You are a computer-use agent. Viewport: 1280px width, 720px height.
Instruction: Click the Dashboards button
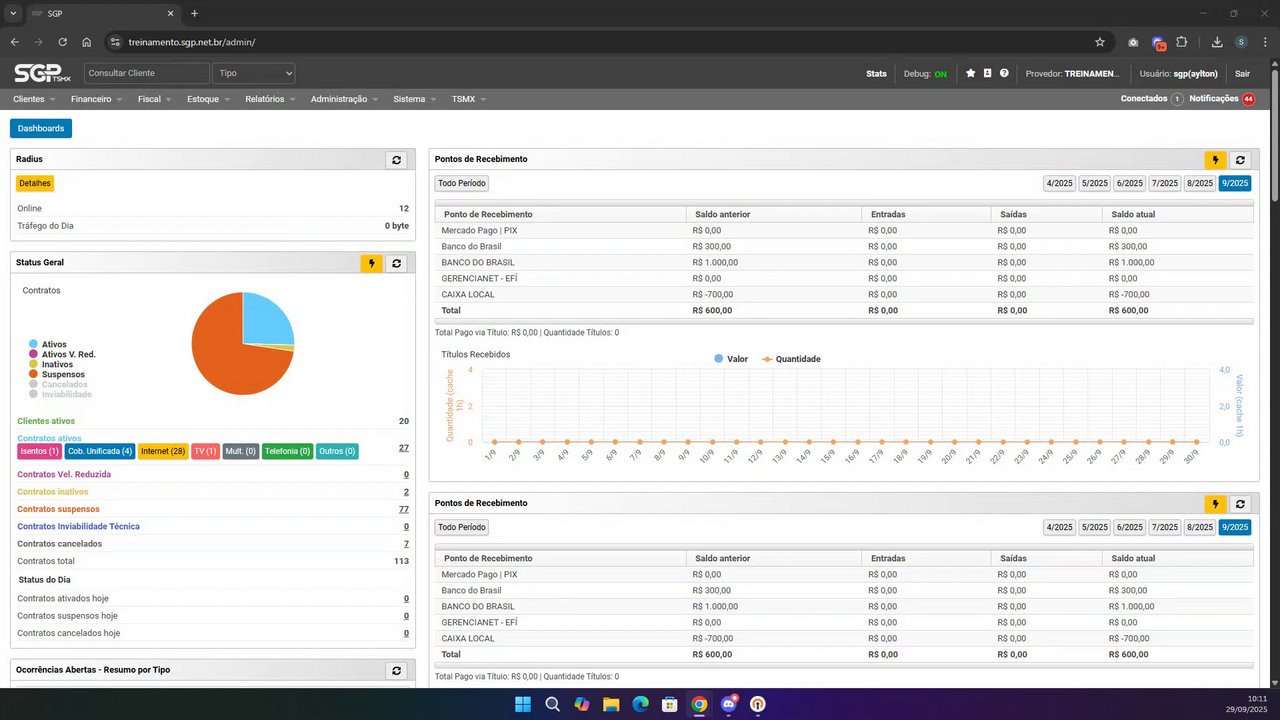tap(41, 128)
